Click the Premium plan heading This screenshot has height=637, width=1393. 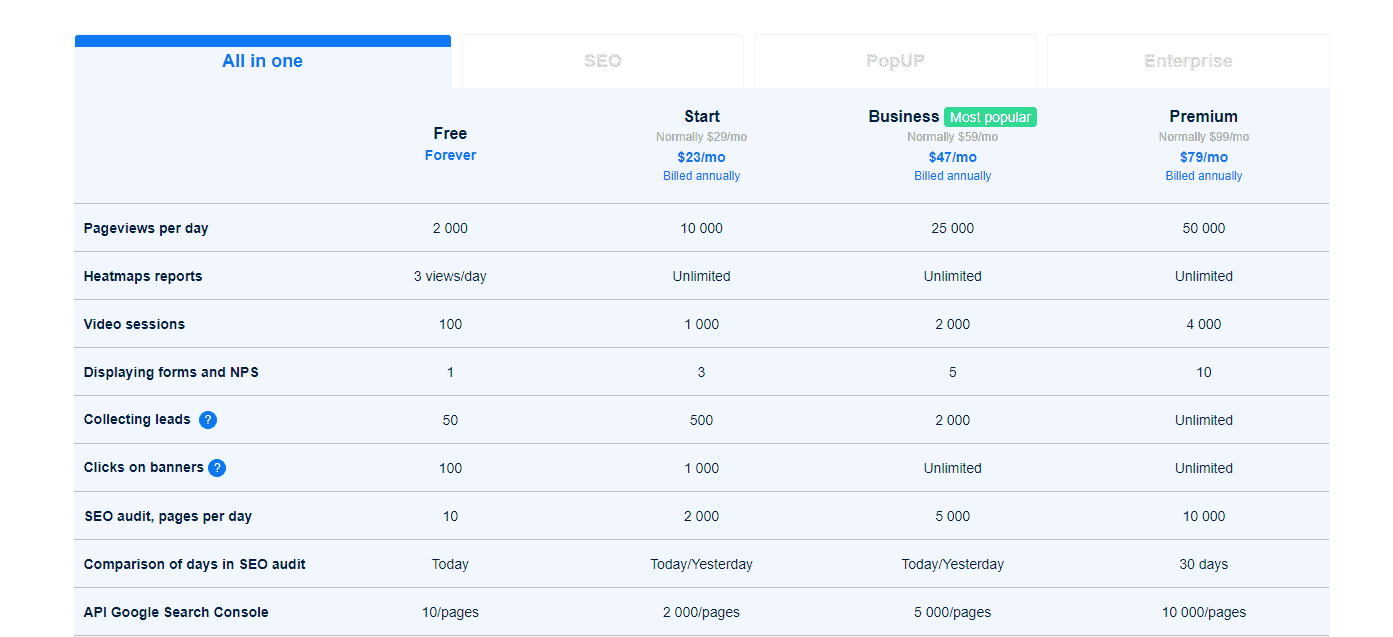coord(1204,116)
